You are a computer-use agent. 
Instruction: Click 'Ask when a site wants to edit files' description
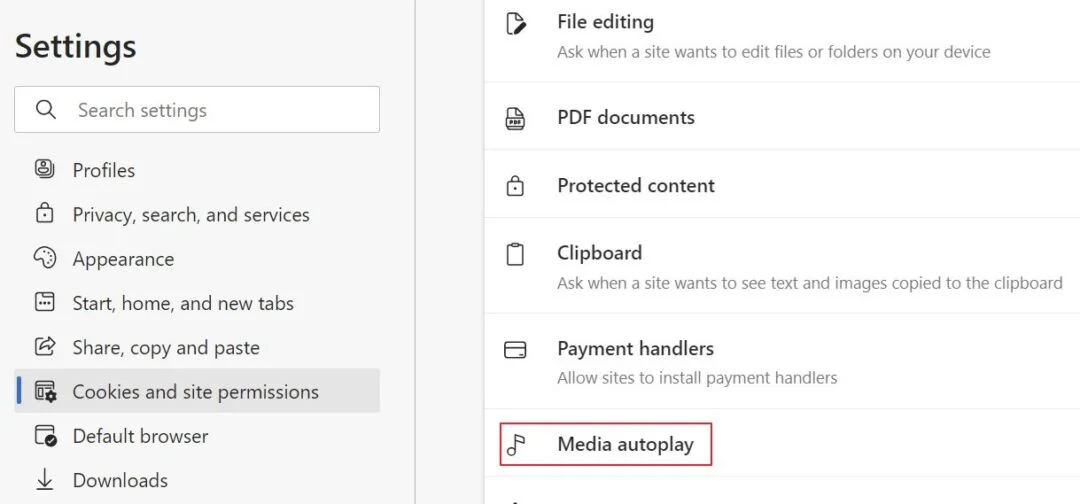tap(773, 52)
